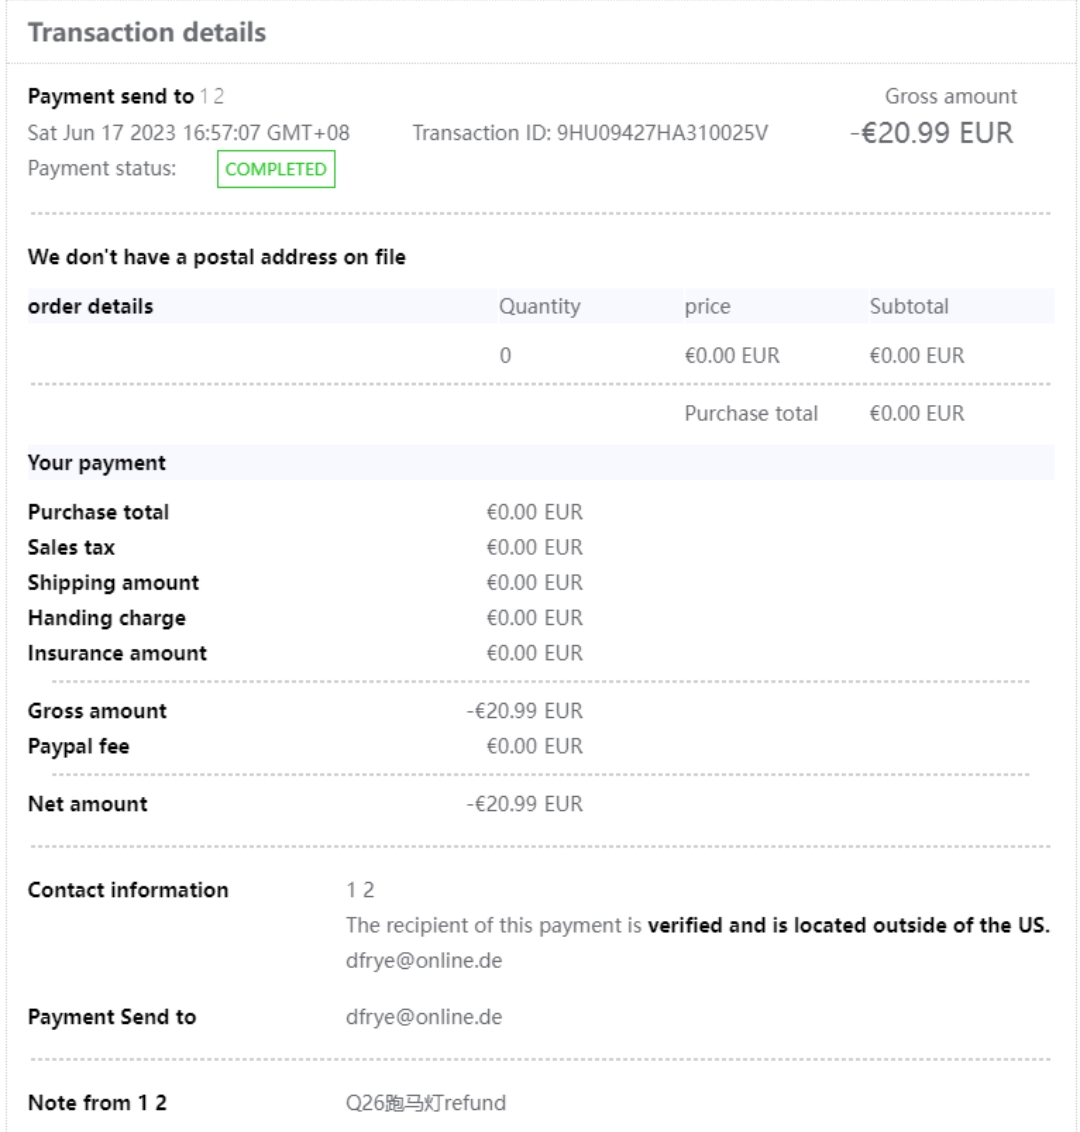Click the transaction date Sat Jun 17 2023
This screenshot has height=1132, width=1080.
click(189, 133)
